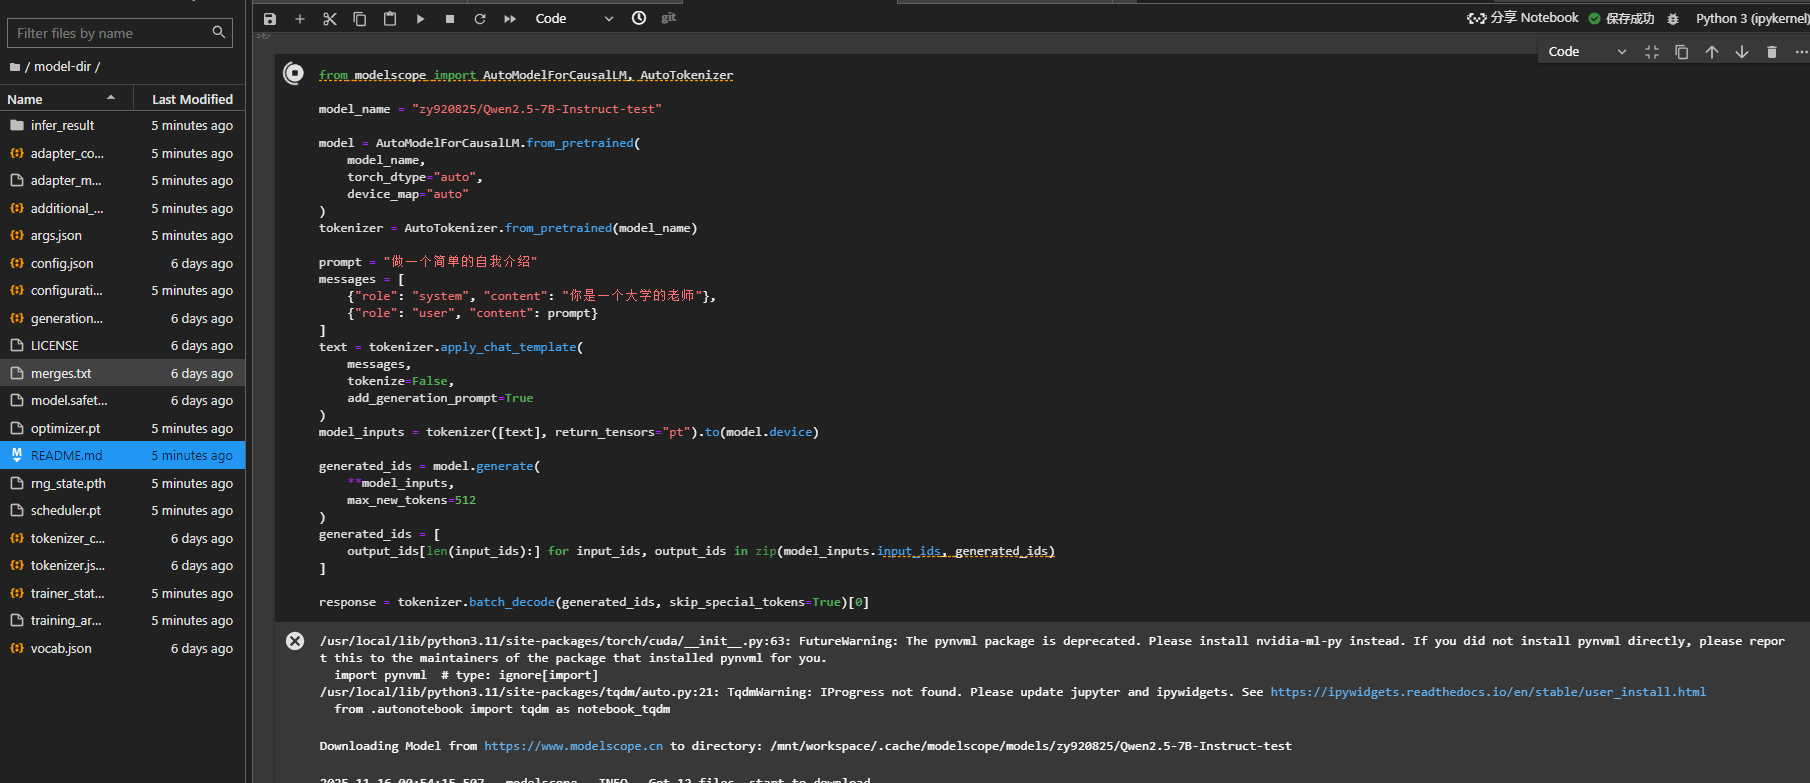Select the args.json file
The height and width of the screenshot is (783, 1810).
(x=122, y=236)
